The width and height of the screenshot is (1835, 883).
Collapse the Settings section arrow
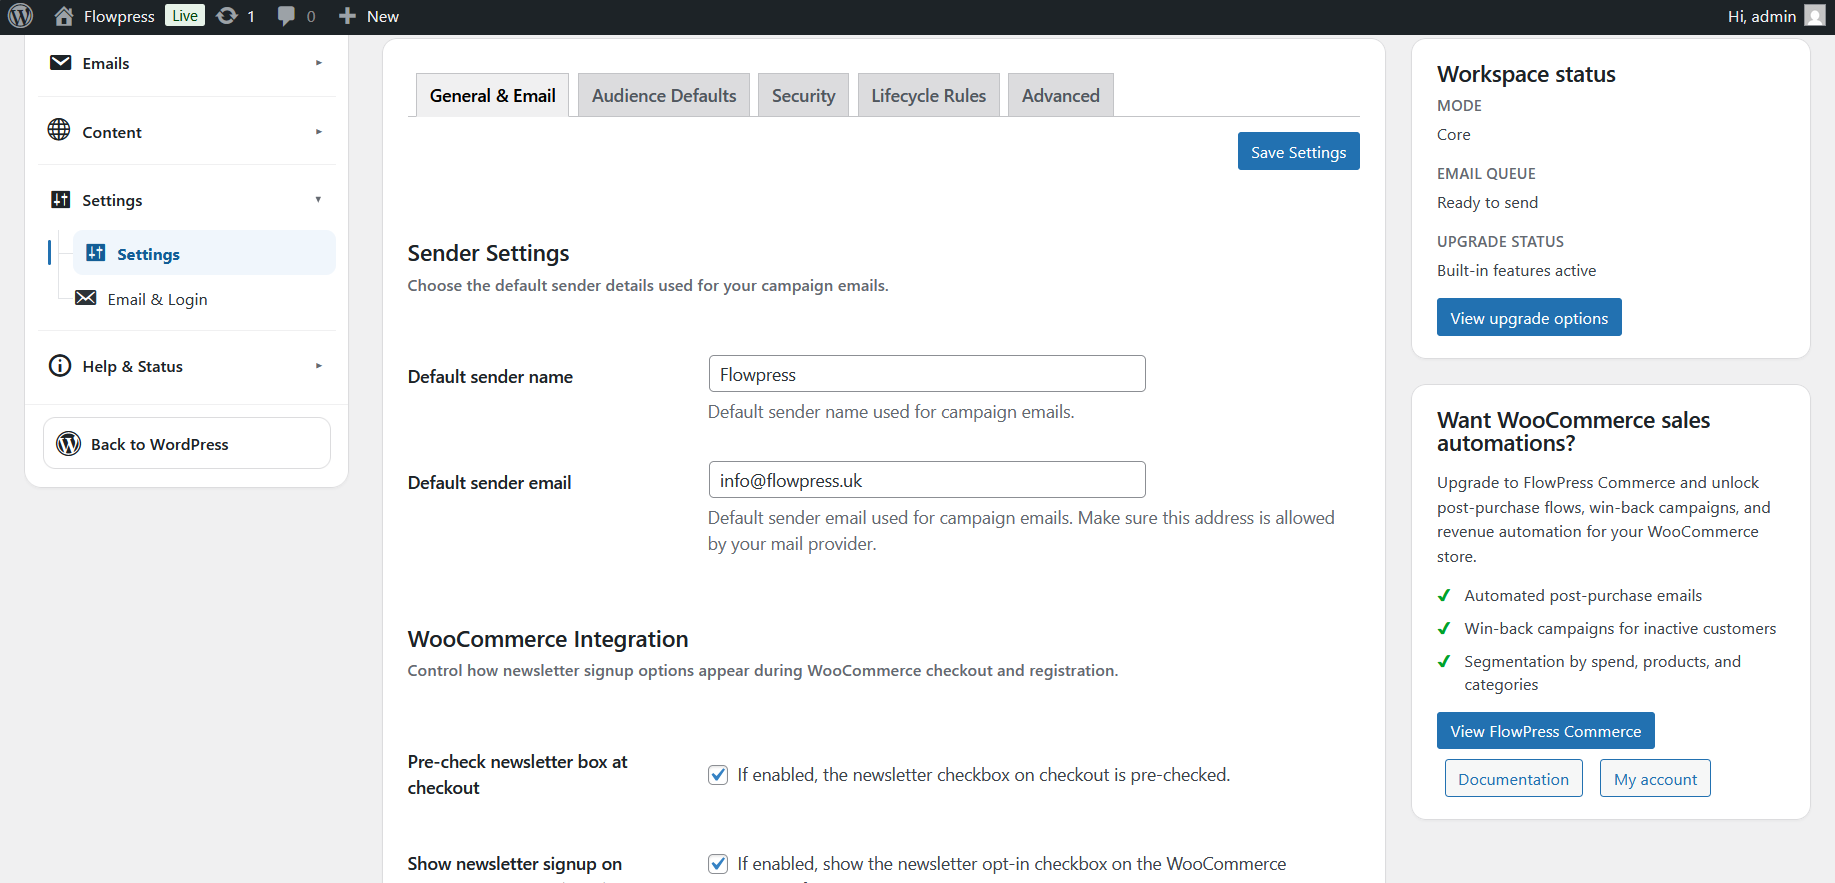coord(319,200)
